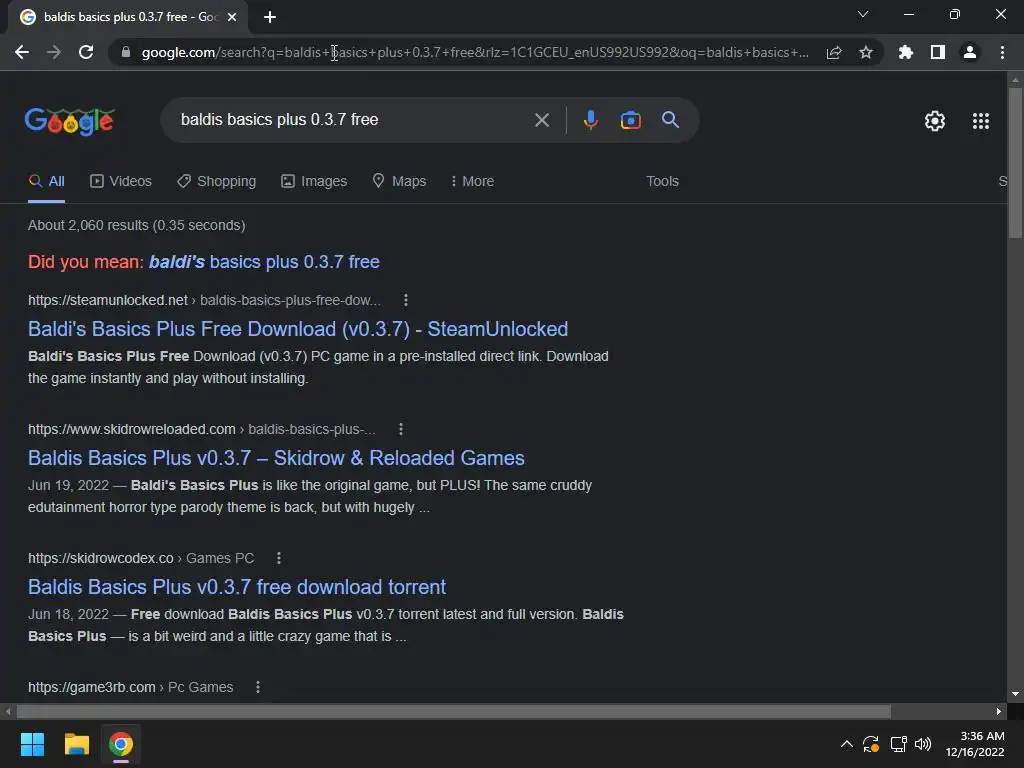Start voice search with microphone
The image size is (1024, 768).
click(x=590, y=120)
